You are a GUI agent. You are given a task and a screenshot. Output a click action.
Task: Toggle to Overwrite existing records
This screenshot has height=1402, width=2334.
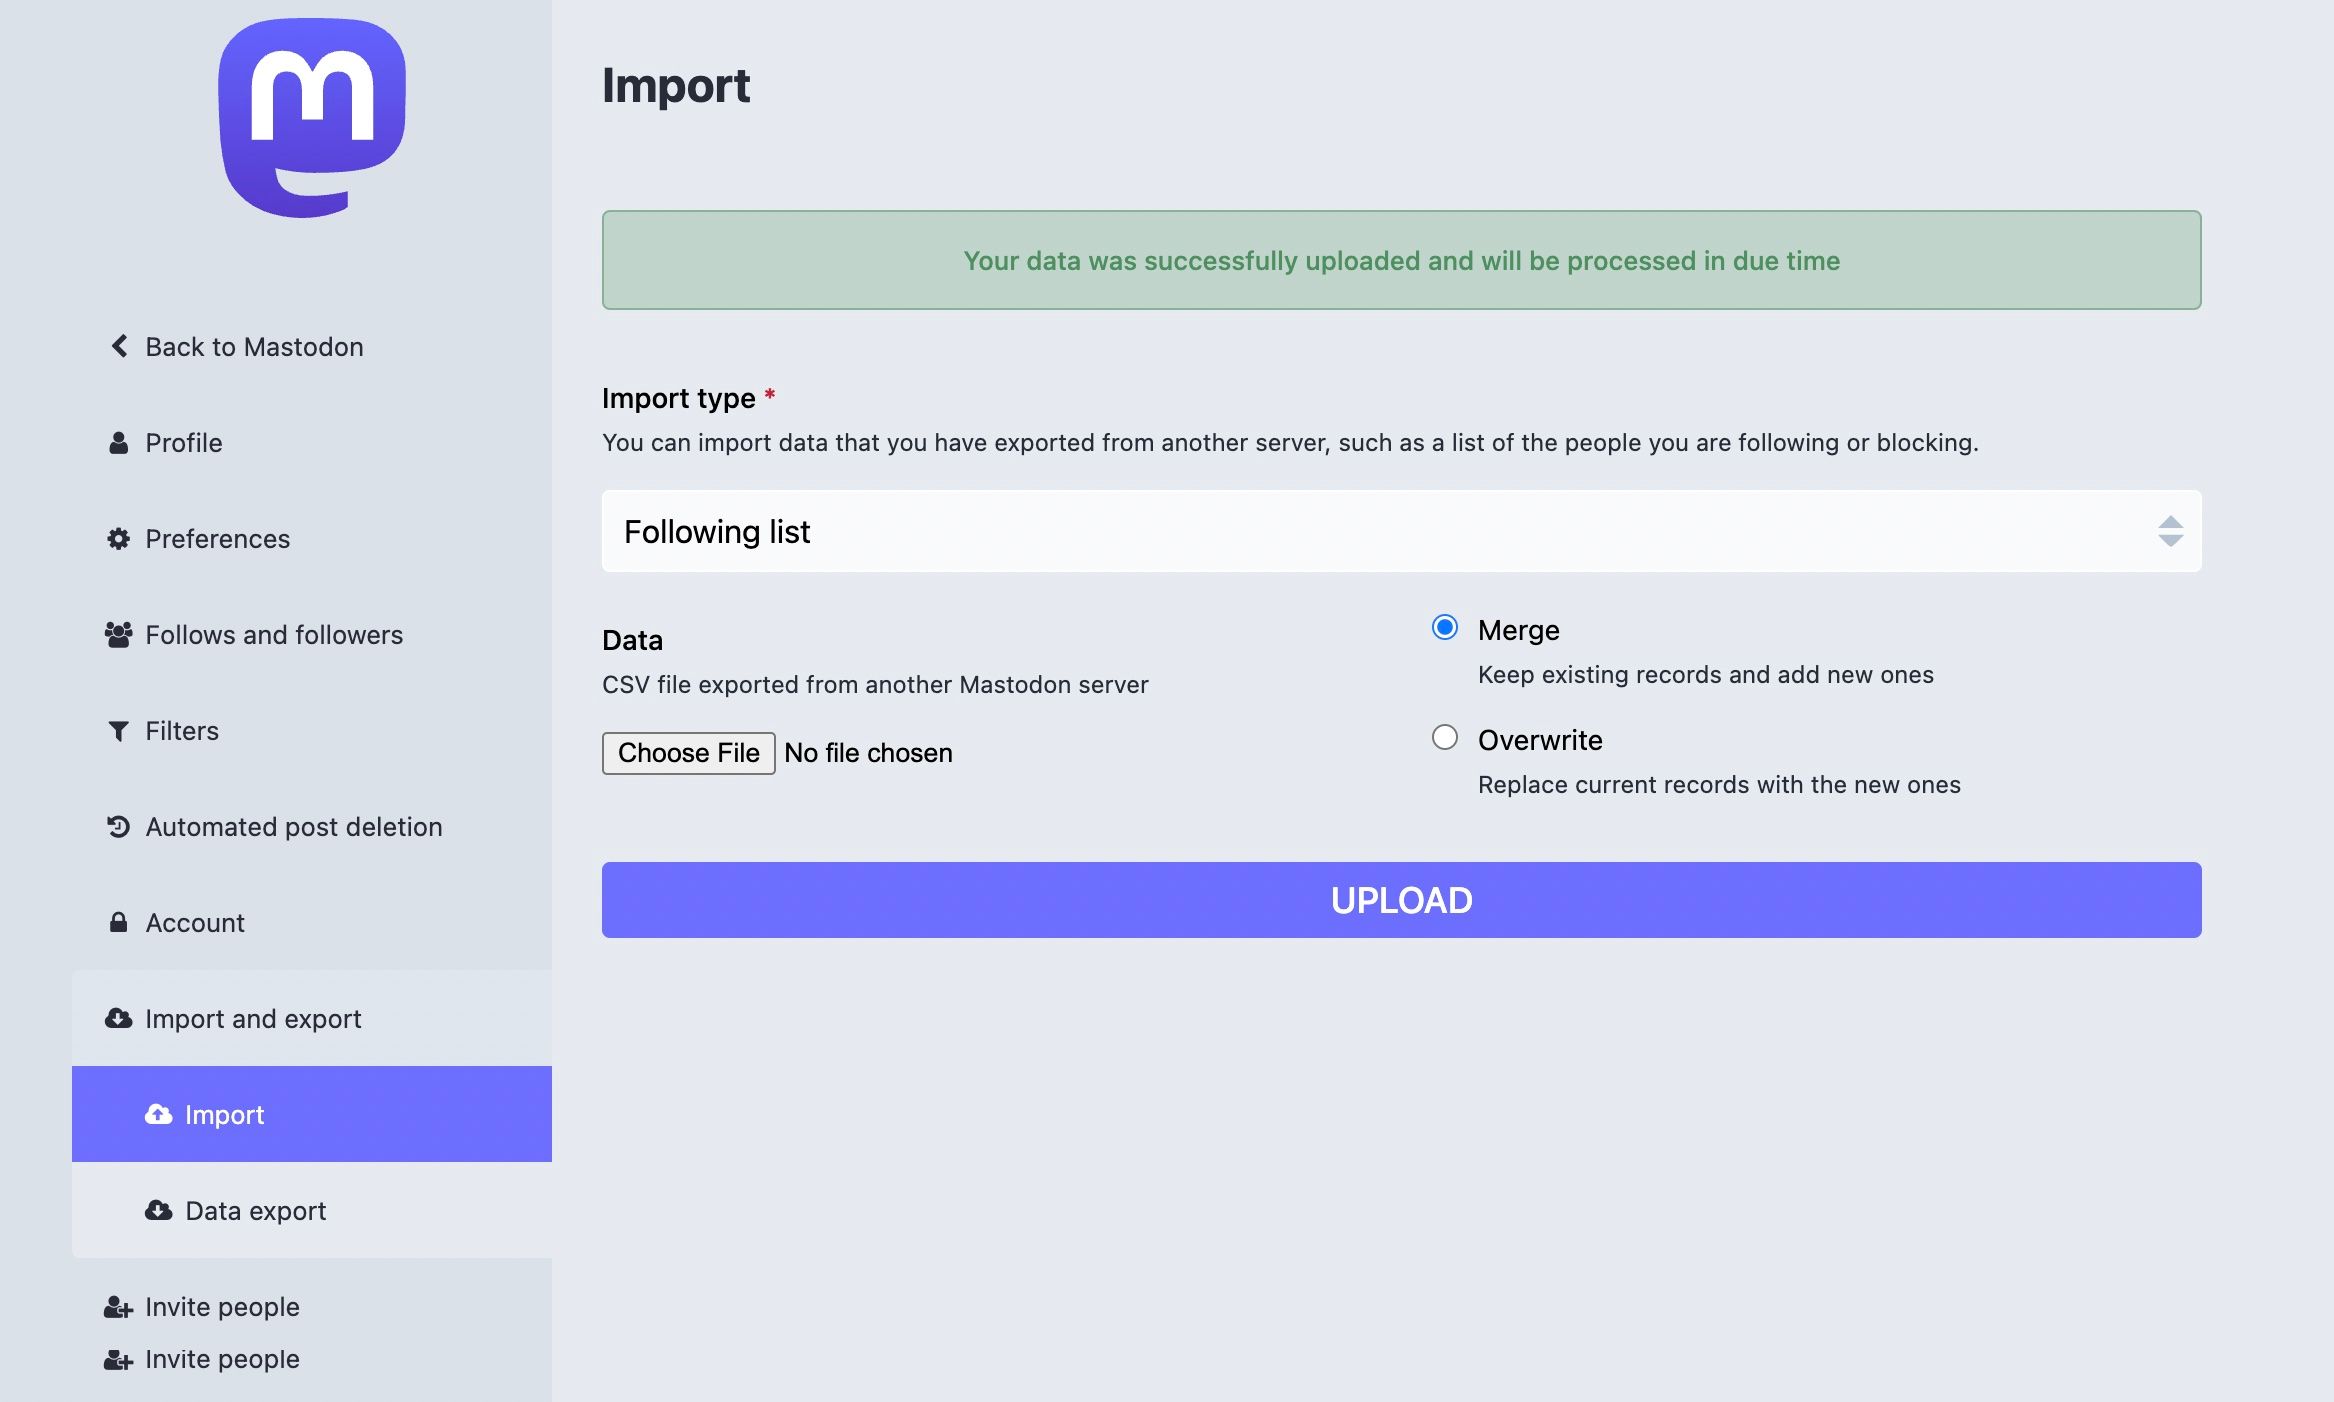pos(1444,739)
